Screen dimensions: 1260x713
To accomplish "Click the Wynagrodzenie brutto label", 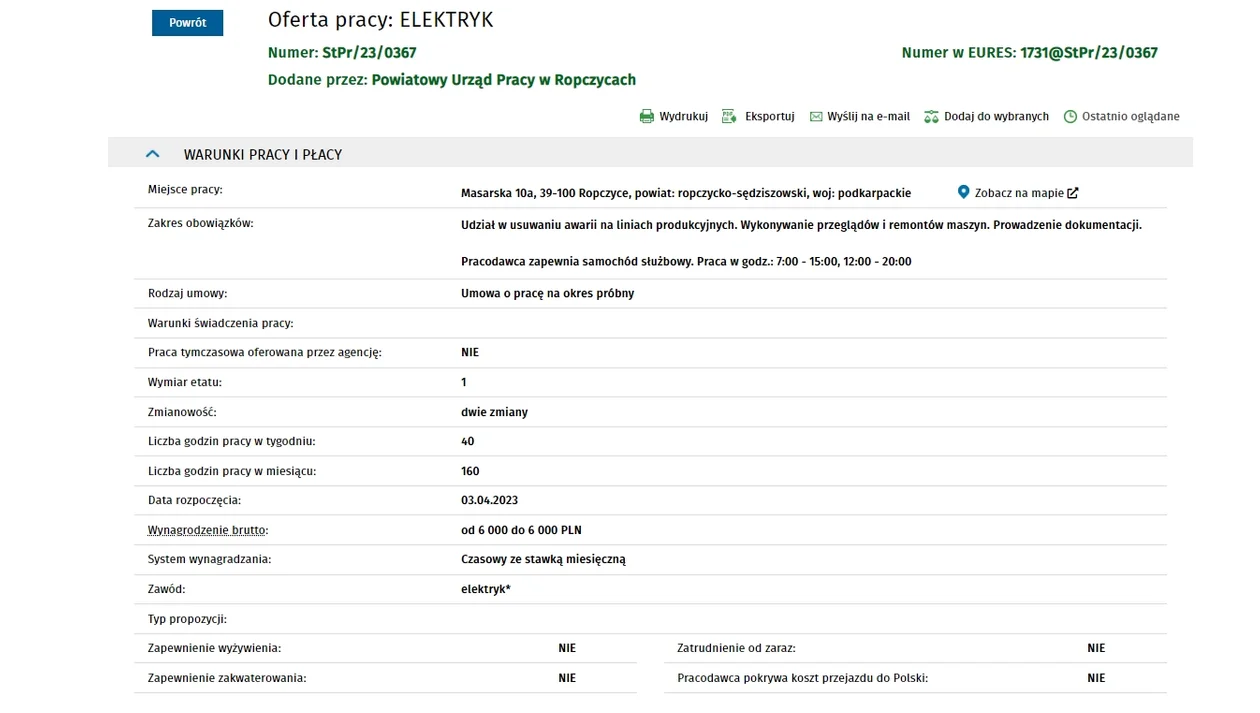I will (x=208, y=530).
